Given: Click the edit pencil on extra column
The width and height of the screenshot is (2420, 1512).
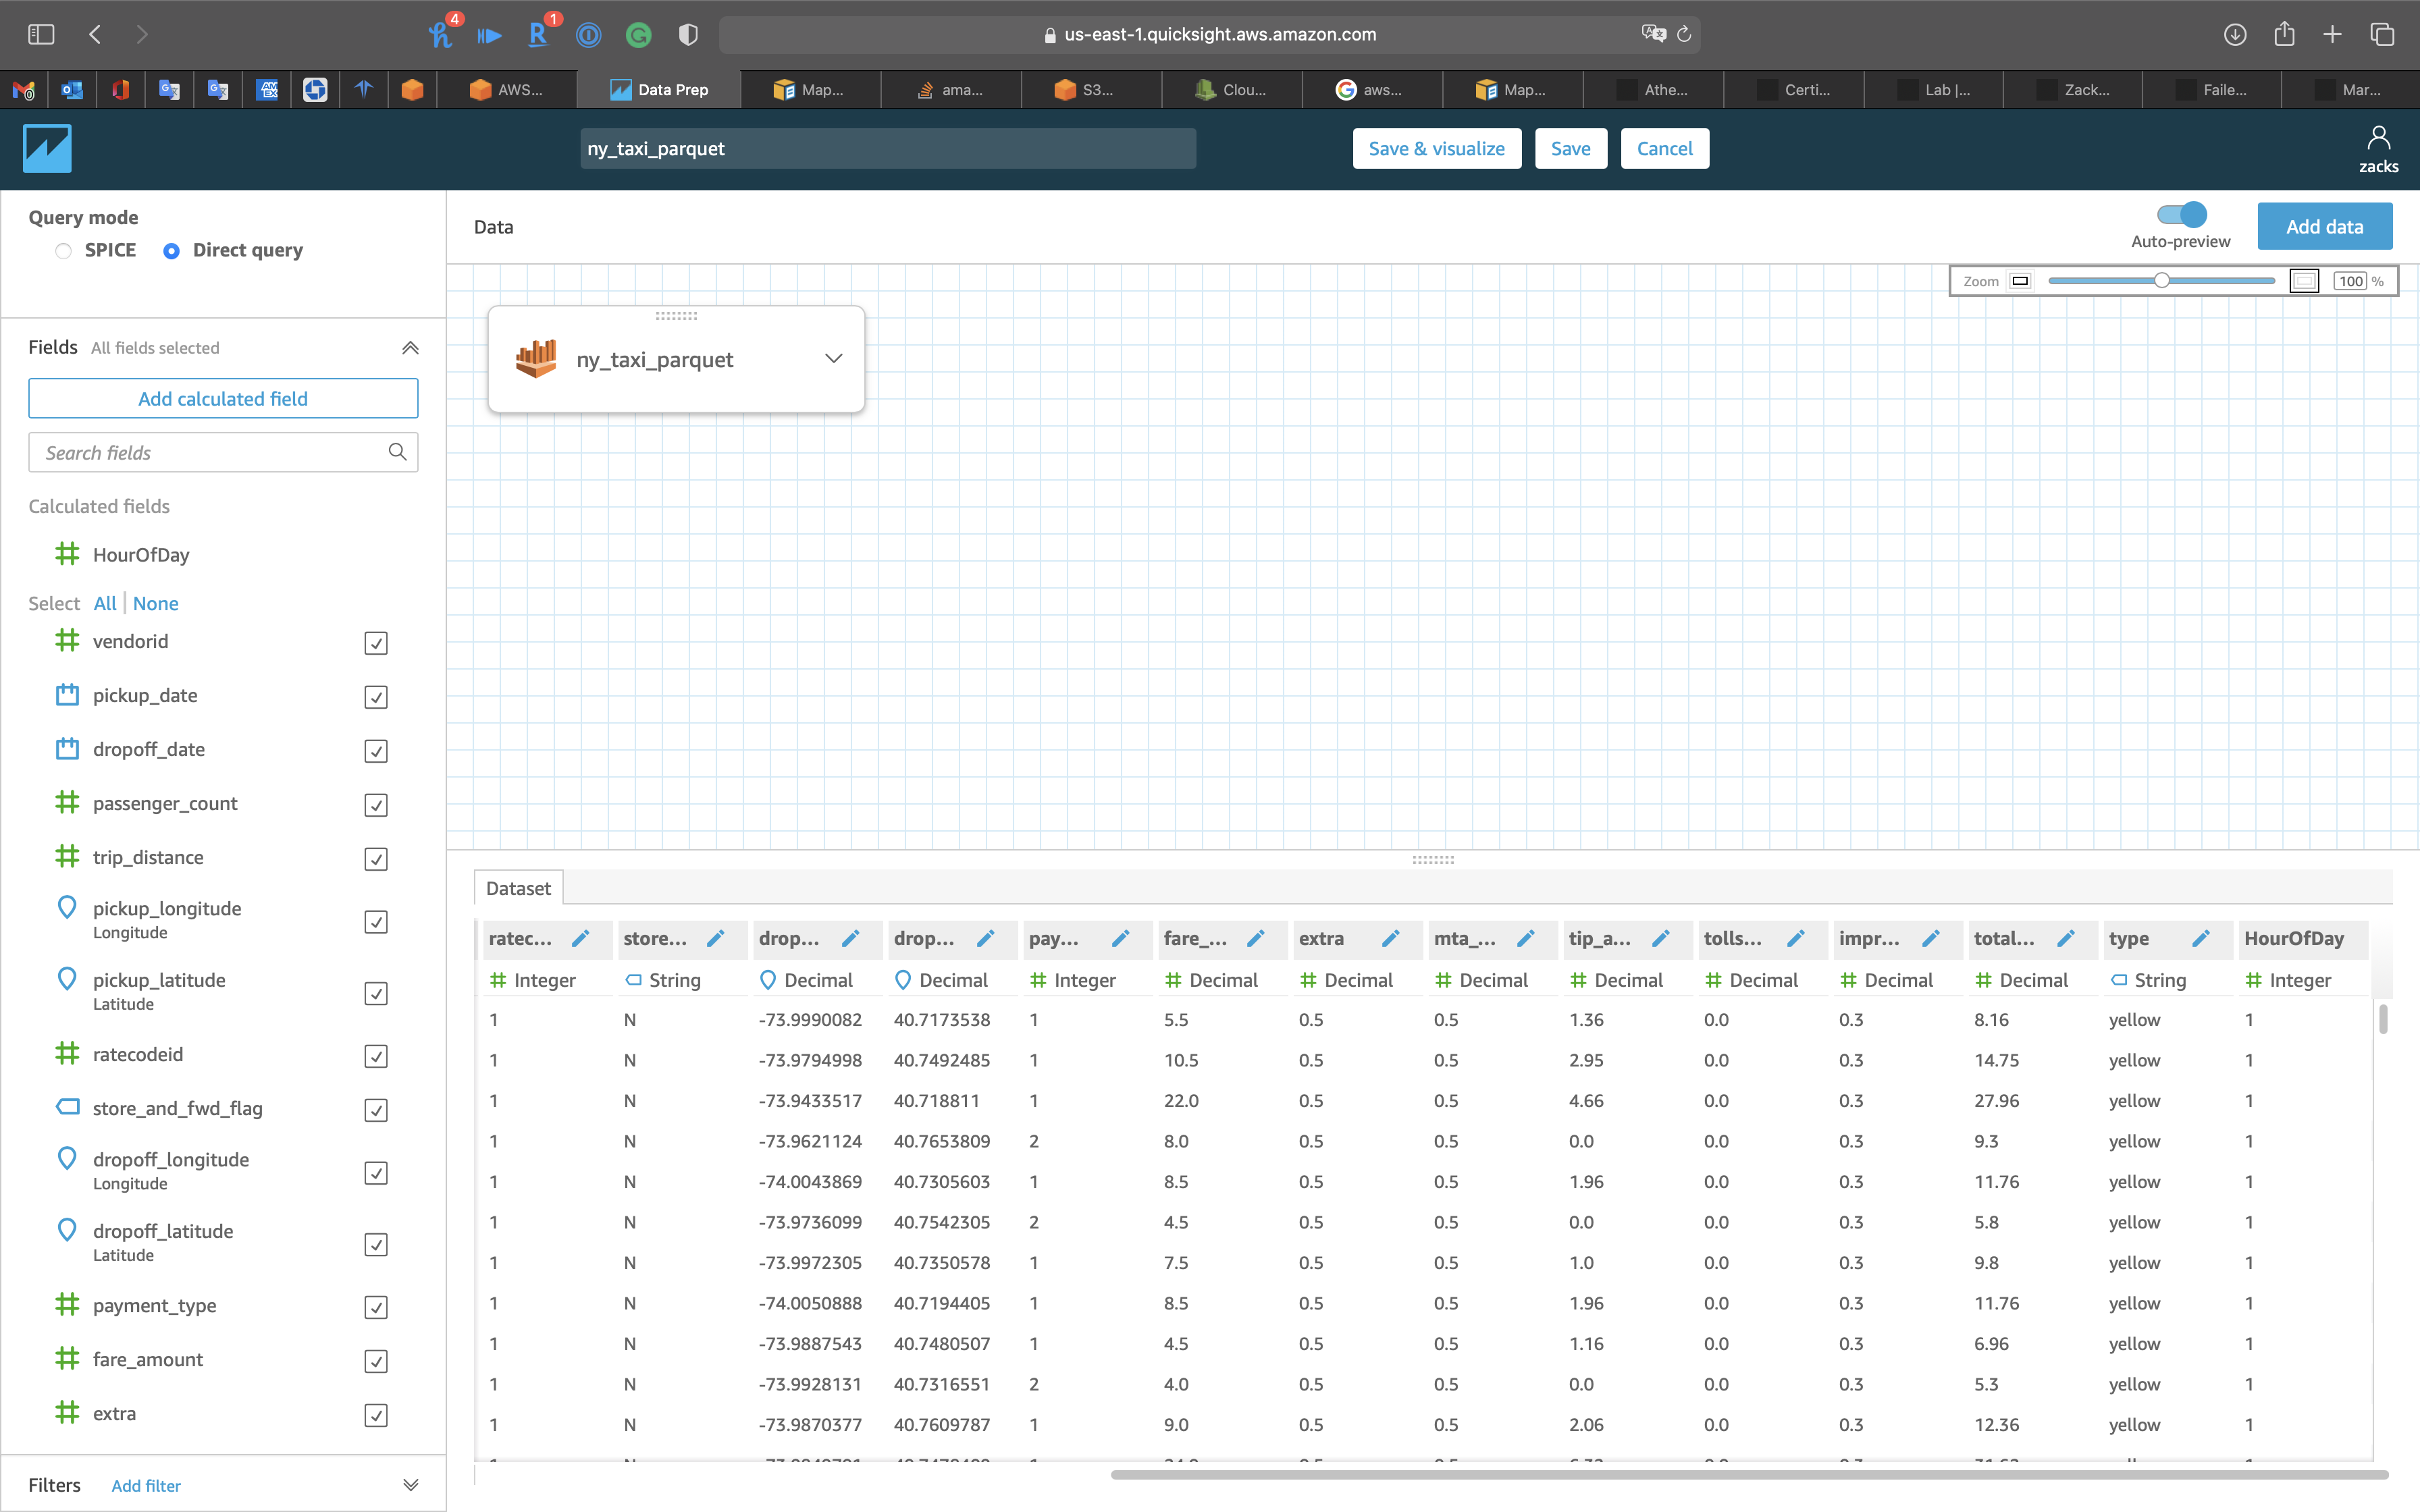Looking at the screenshot, I should tap(1391, 938).
